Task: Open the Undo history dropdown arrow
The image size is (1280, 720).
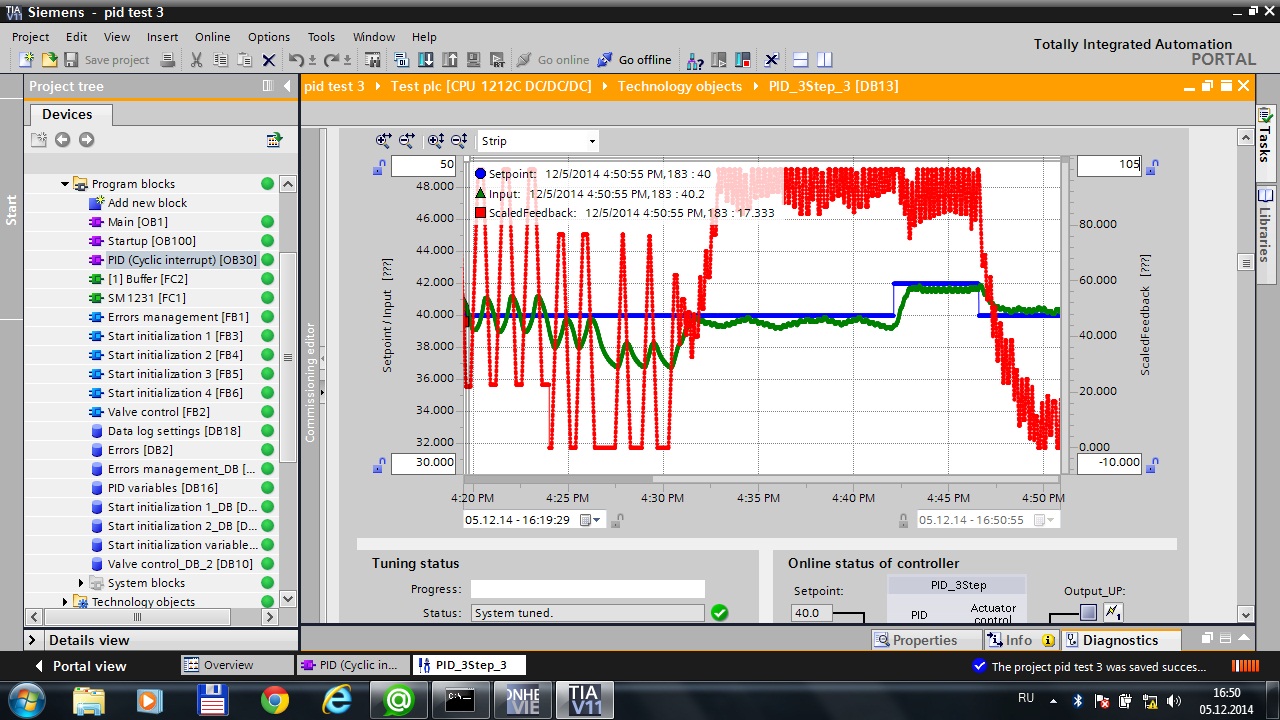Action: click(312, 60)
